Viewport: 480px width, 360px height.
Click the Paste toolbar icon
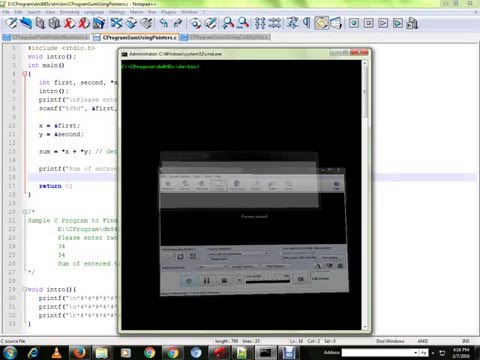146,23
